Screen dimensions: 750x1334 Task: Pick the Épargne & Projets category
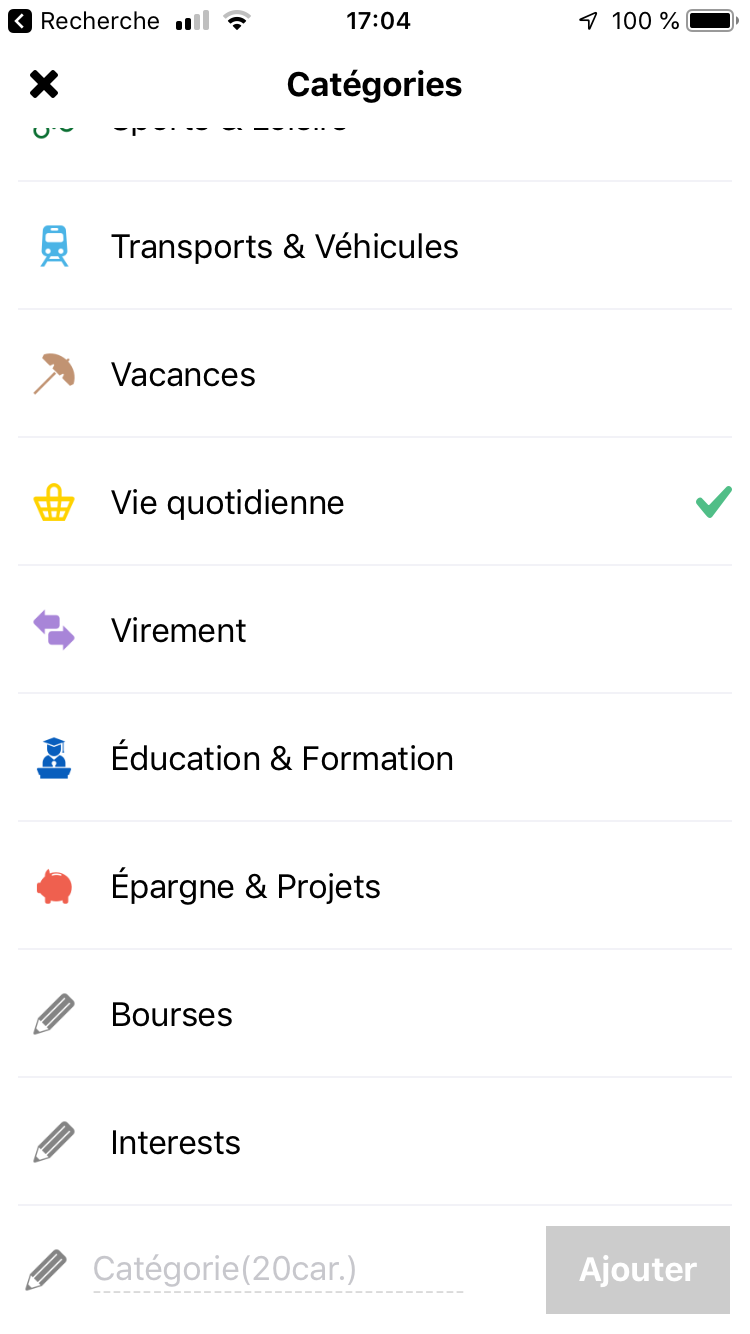click(246, 887)
